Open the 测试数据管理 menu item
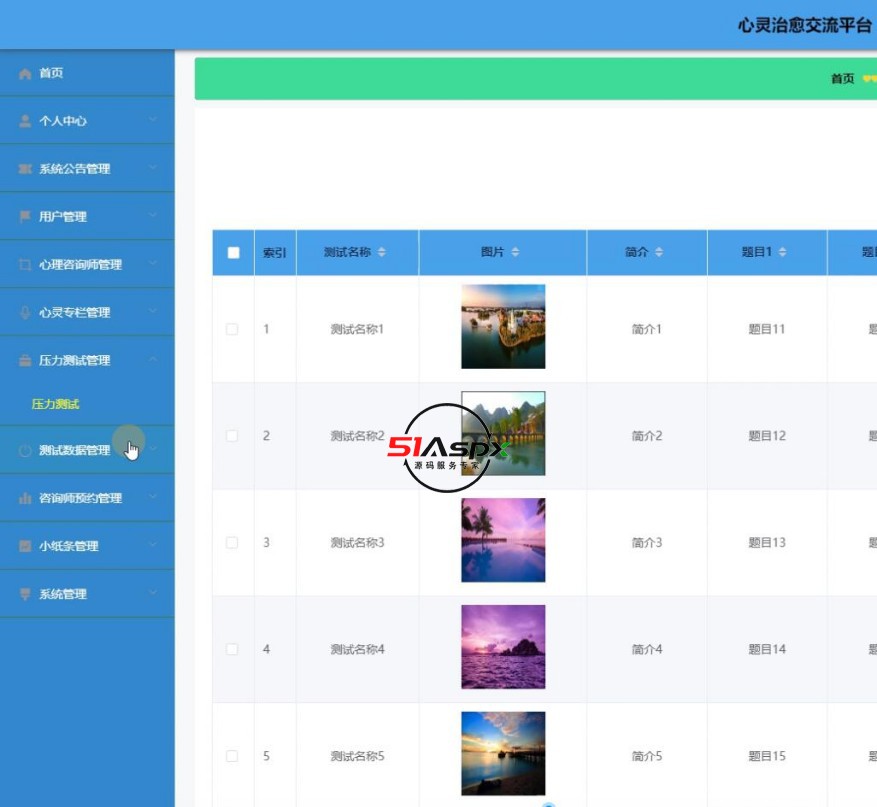Viewport: 877px width, 807px height. [74, 450]
